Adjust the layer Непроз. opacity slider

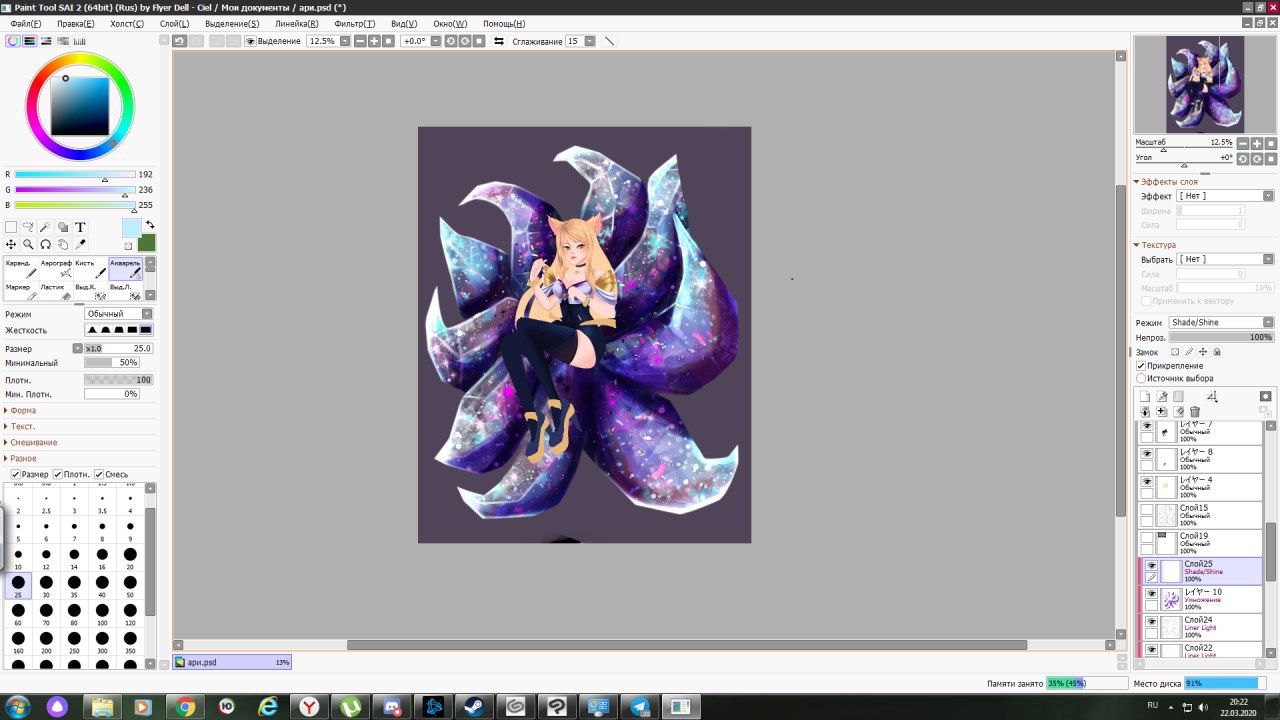[x=1221, y=338]
